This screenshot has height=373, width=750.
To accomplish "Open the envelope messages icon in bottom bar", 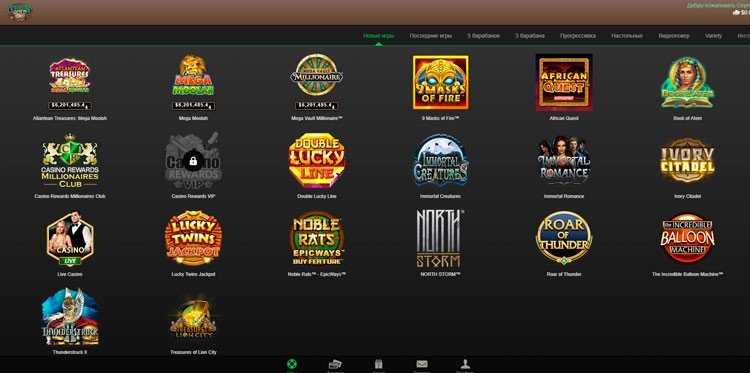I will point(422,364).
